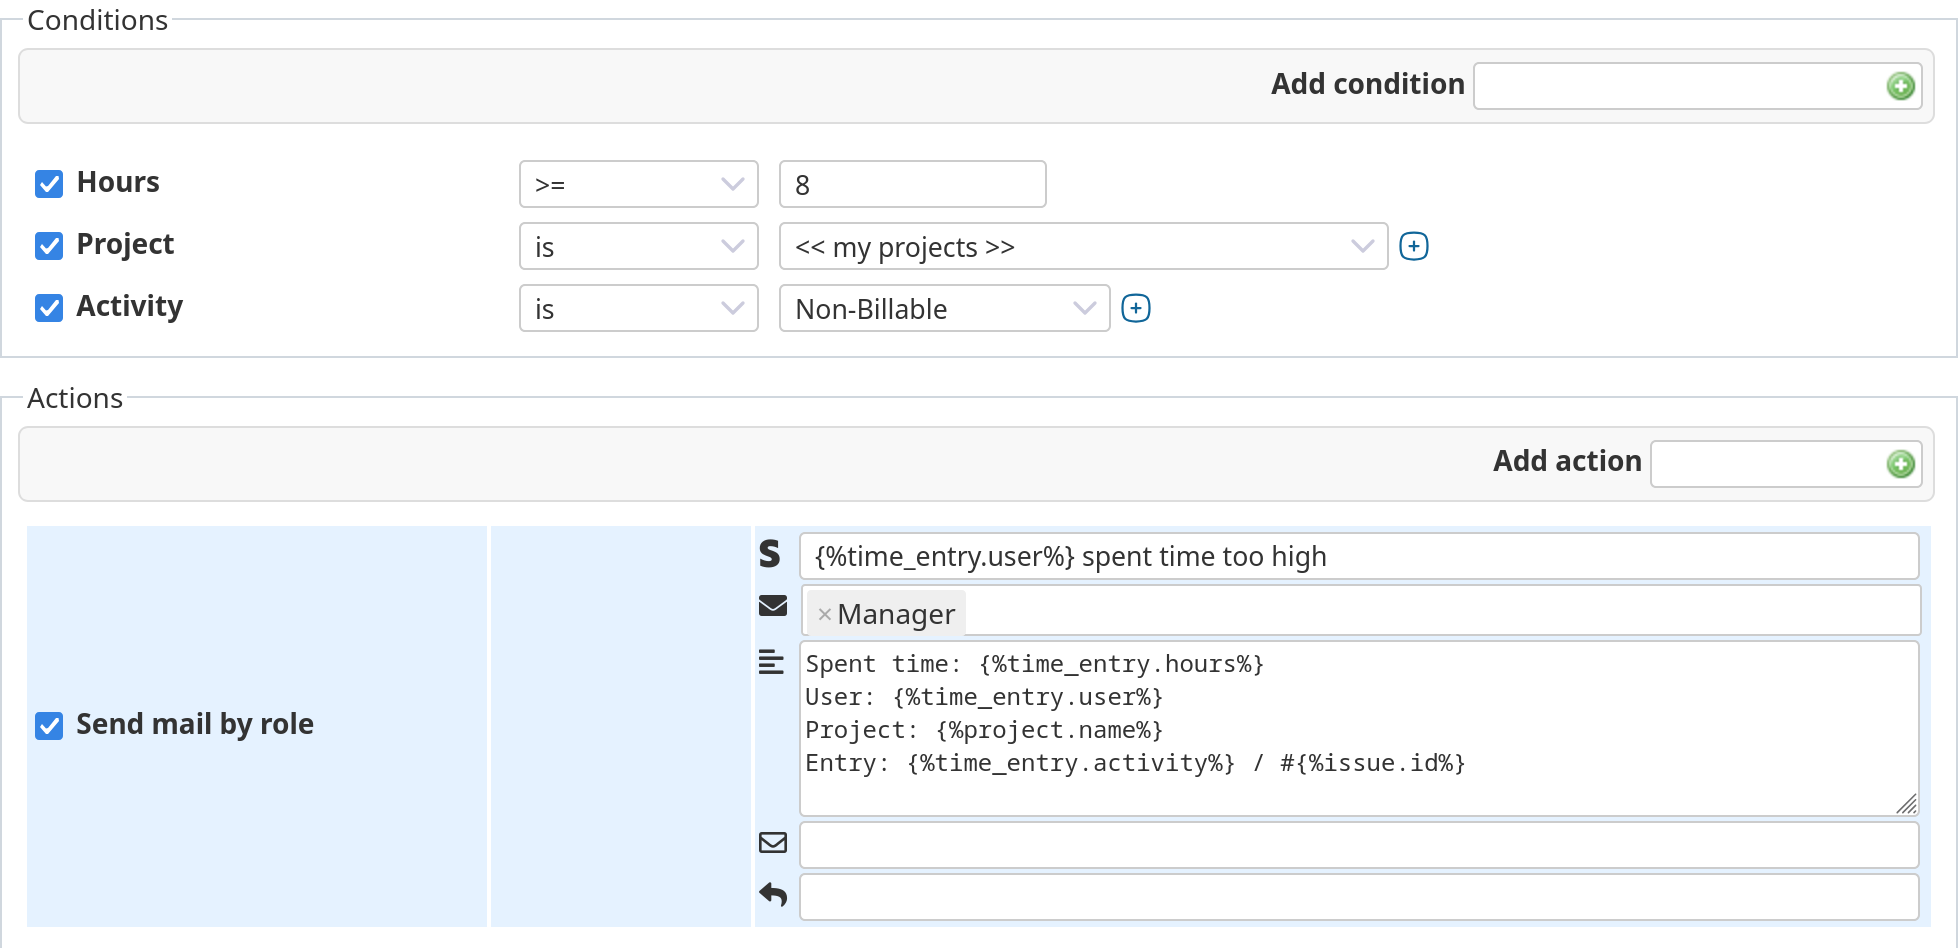Click the Actions fieldset legend
Screen dimensions: 1958x948
pyautogui.click(x=75, y=398)
